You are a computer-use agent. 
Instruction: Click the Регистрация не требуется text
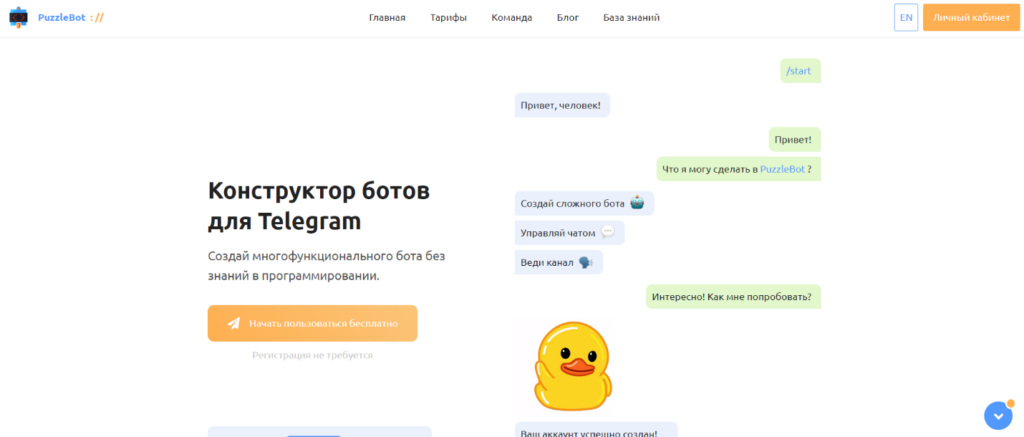[x=312, y=355]
